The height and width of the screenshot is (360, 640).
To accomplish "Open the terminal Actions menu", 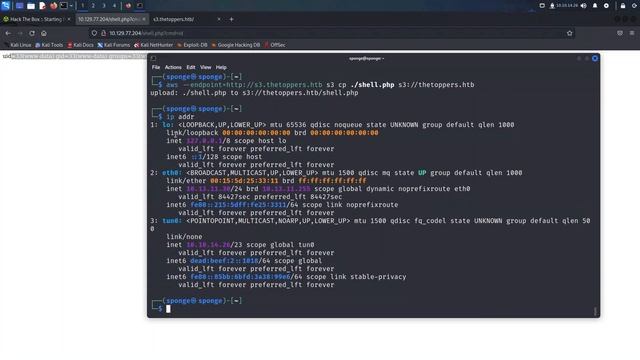I will [x=173, y=67].
